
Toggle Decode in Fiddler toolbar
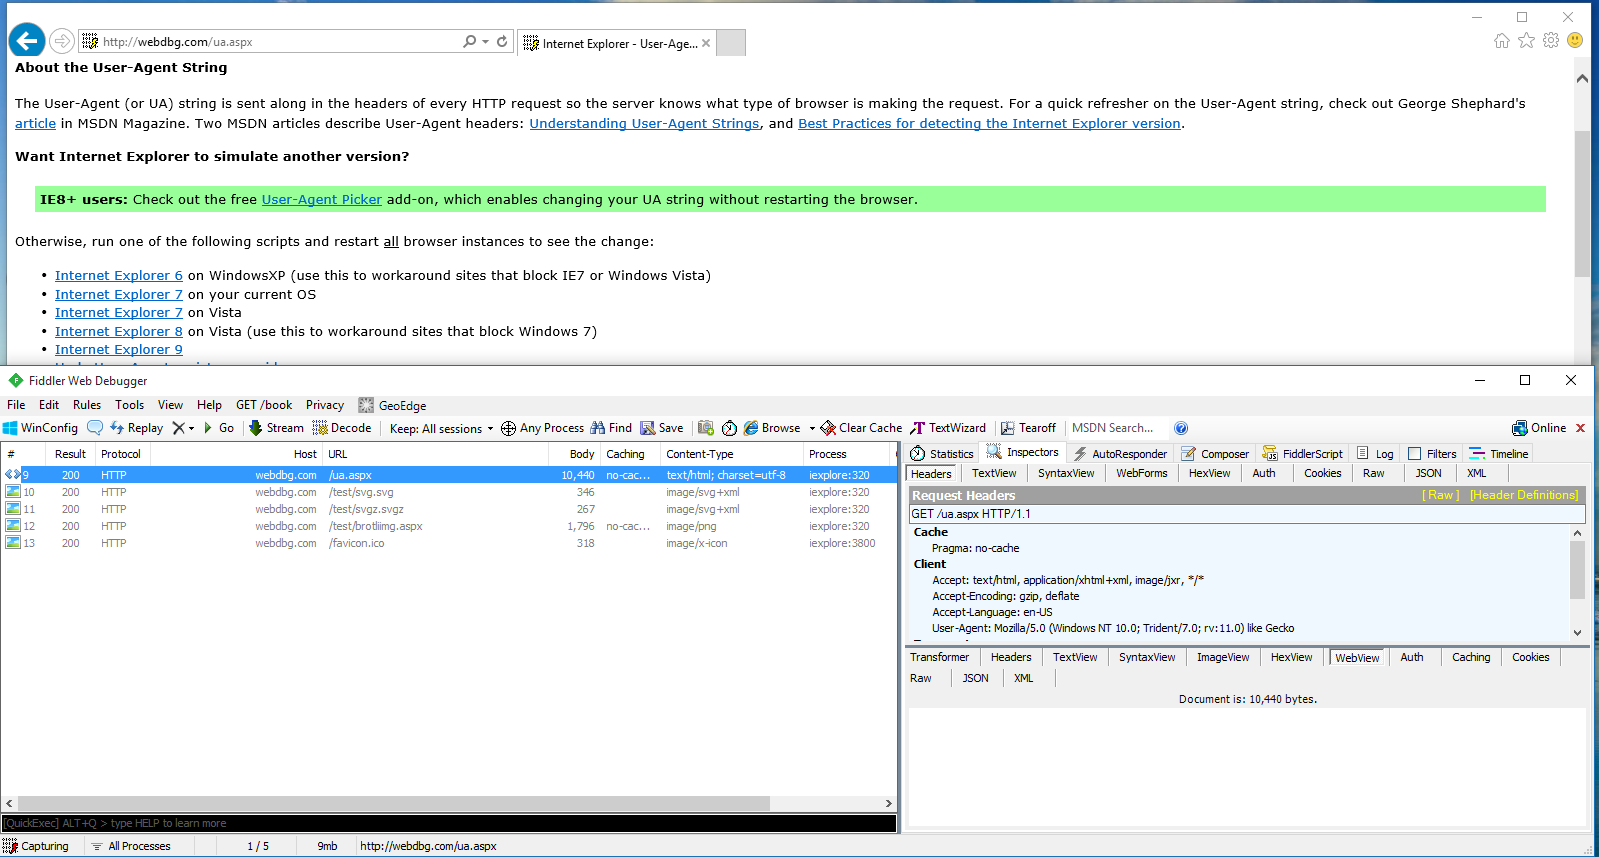342,428
